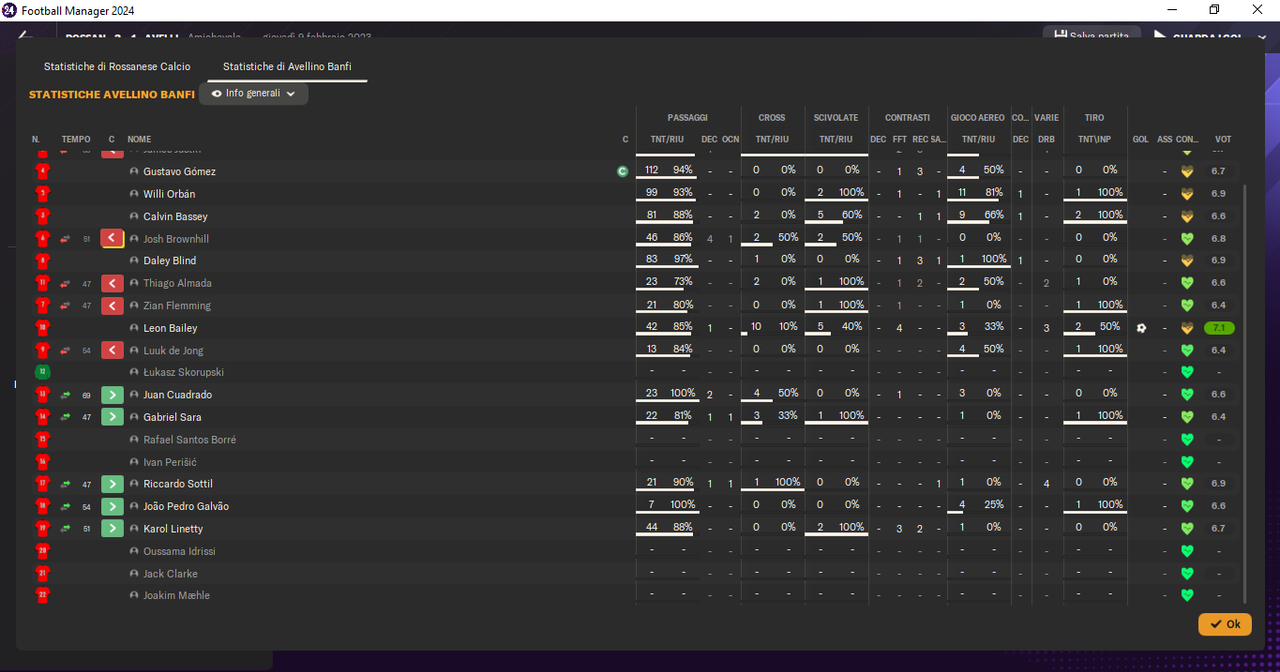This screenshot has width=1280, height=672.
Task: Click Juan Cuadrado's minute 69 in TEMPO column
Action: coord(87,395)
